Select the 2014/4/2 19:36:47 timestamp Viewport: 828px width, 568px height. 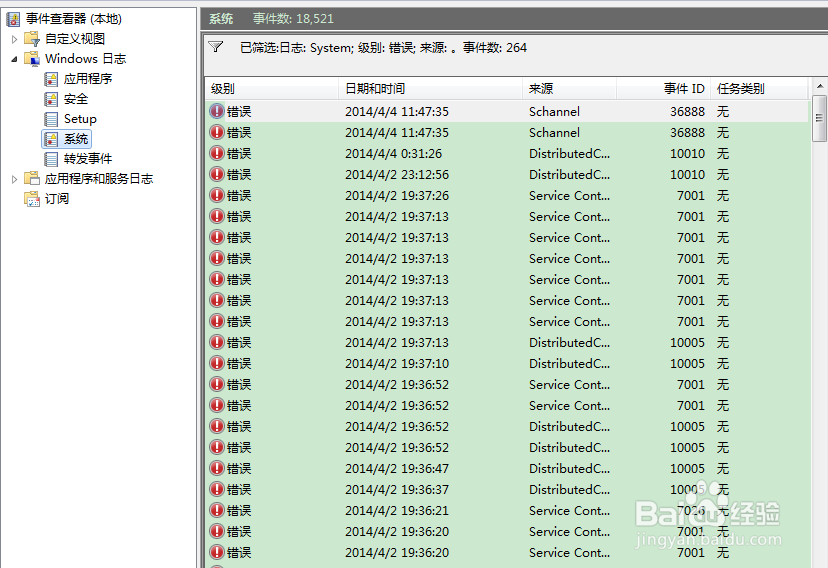(397, 469)
